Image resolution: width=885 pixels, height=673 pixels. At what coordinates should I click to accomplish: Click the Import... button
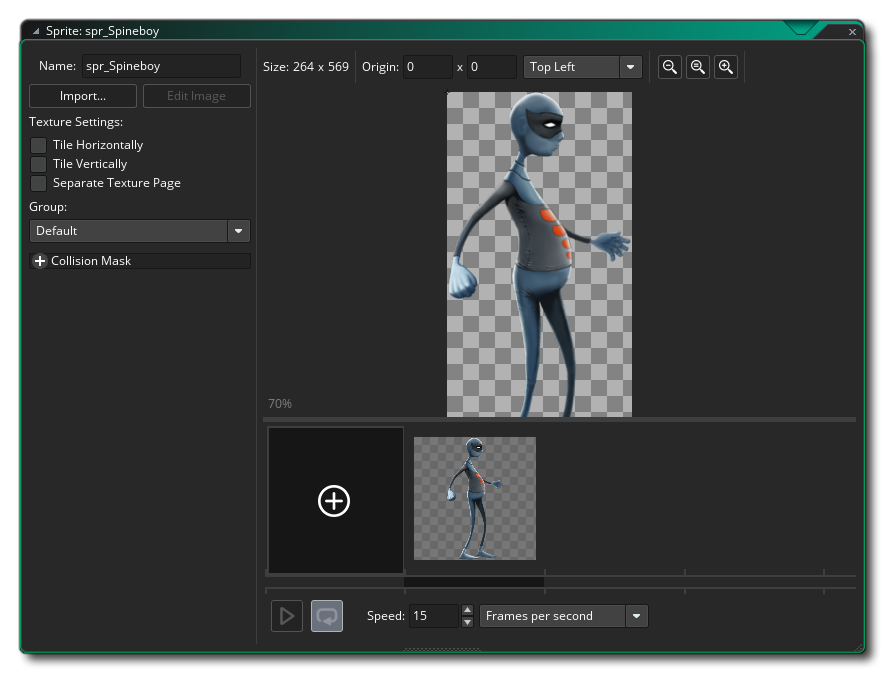[x=83, y=96]
